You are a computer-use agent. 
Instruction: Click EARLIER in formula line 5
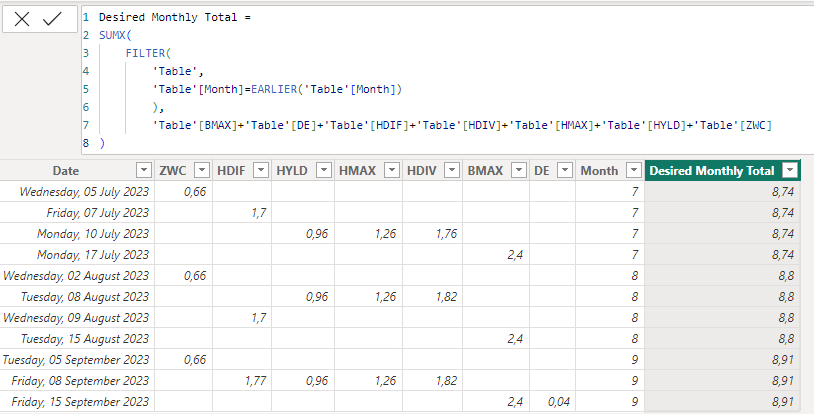click(274, 89)
